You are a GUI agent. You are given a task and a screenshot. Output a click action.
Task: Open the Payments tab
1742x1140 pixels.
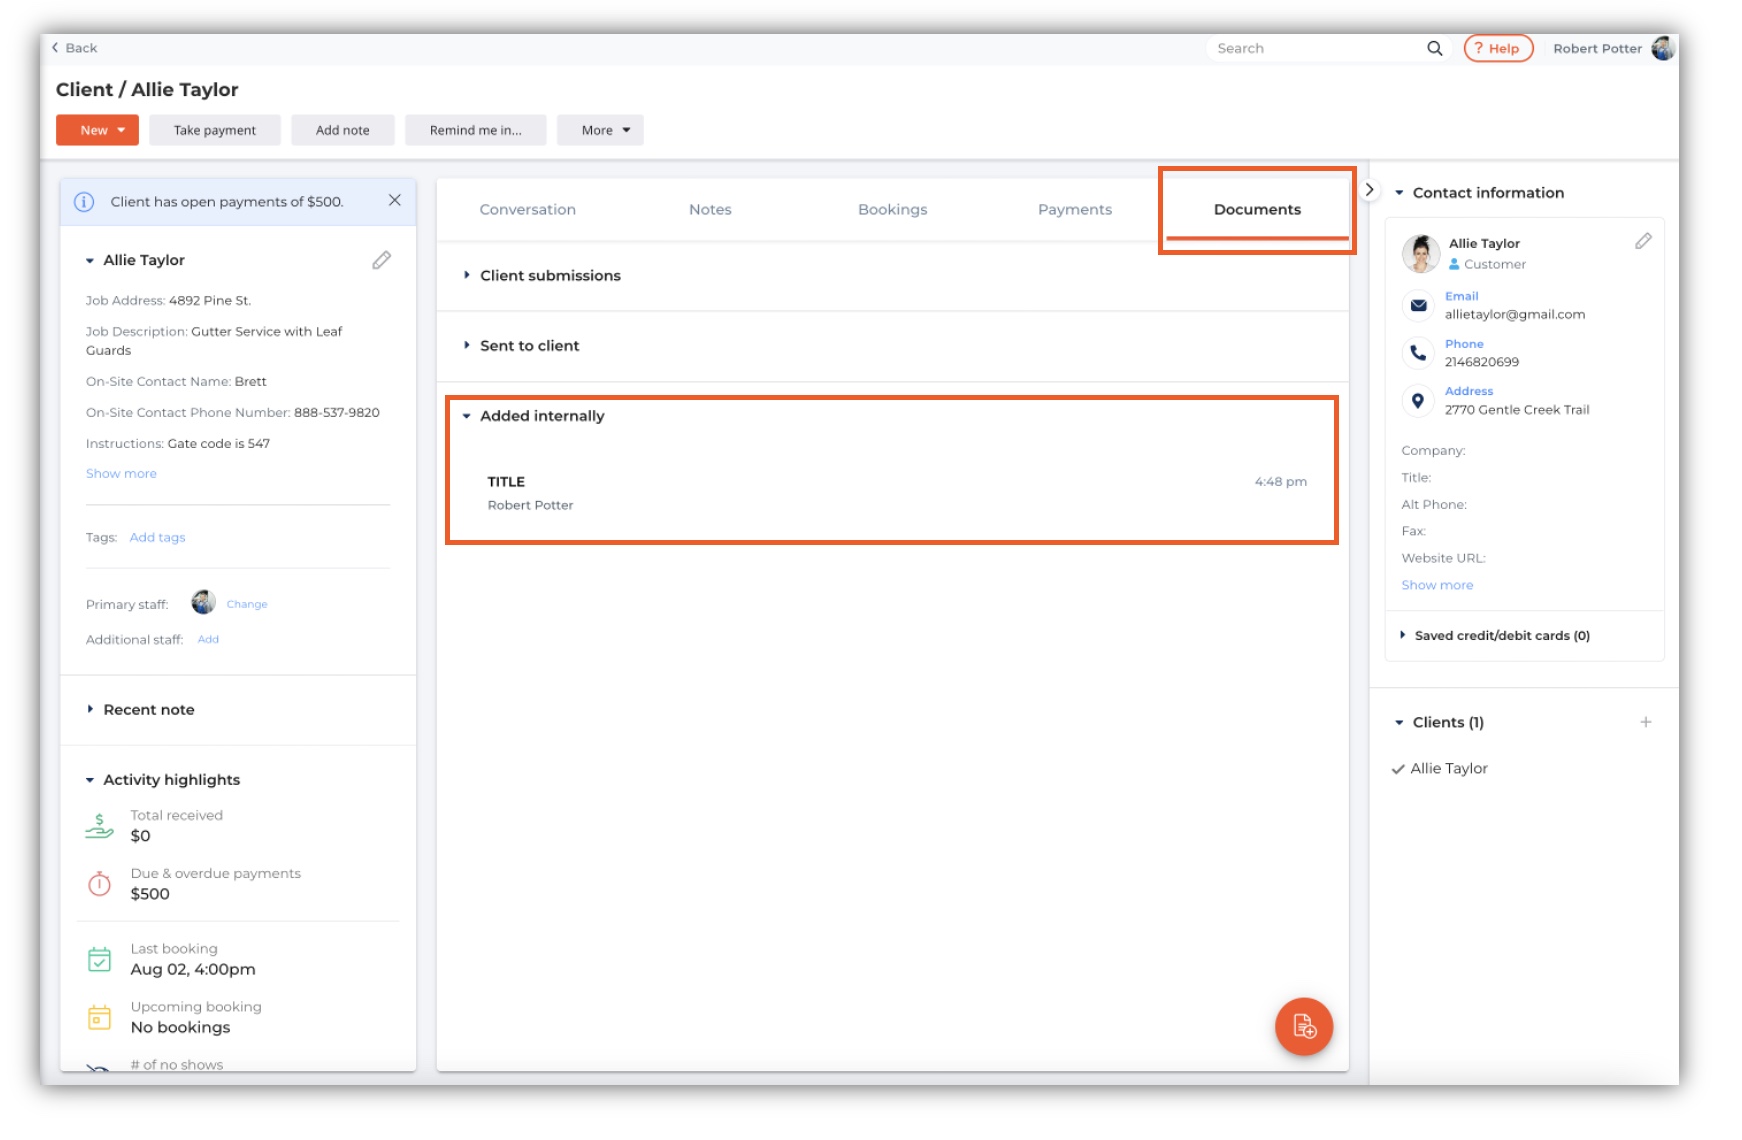(1074, 209)
